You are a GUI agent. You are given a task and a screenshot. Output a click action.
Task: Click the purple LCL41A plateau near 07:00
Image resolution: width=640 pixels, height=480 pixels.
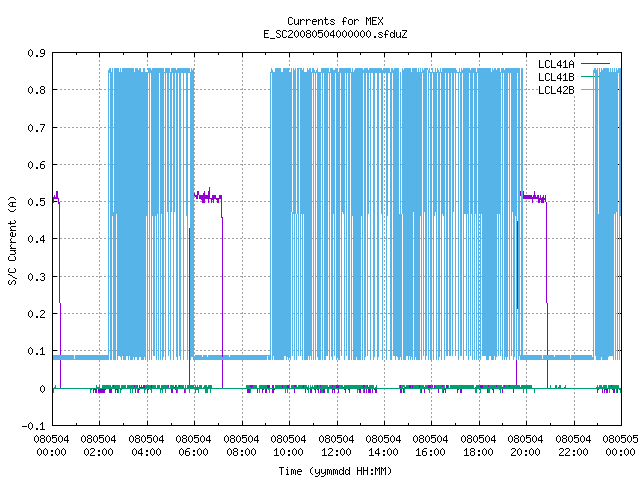208,198
